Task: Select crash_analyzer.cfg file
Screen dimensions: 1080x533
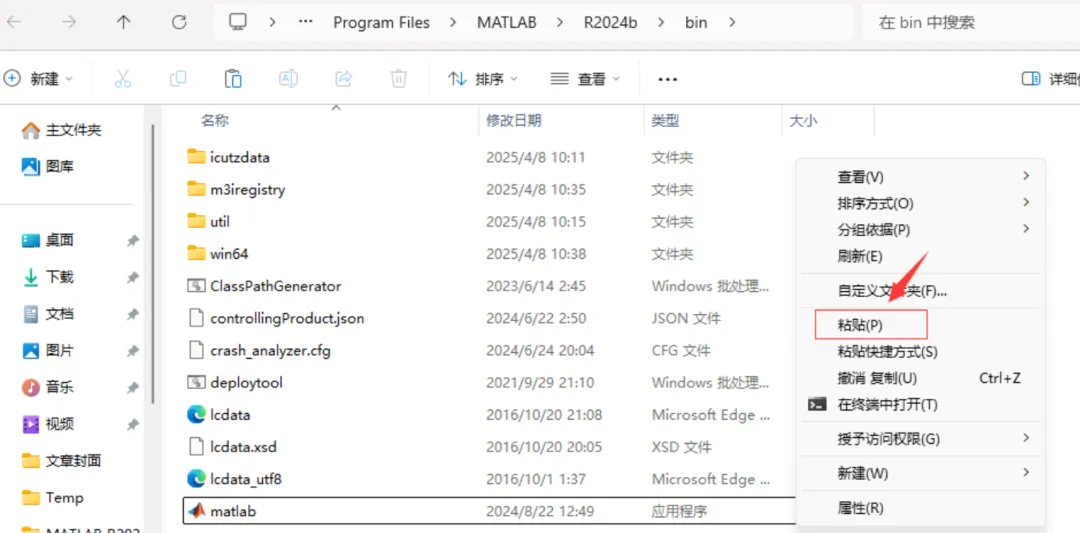Action: [x=259, y=351]
